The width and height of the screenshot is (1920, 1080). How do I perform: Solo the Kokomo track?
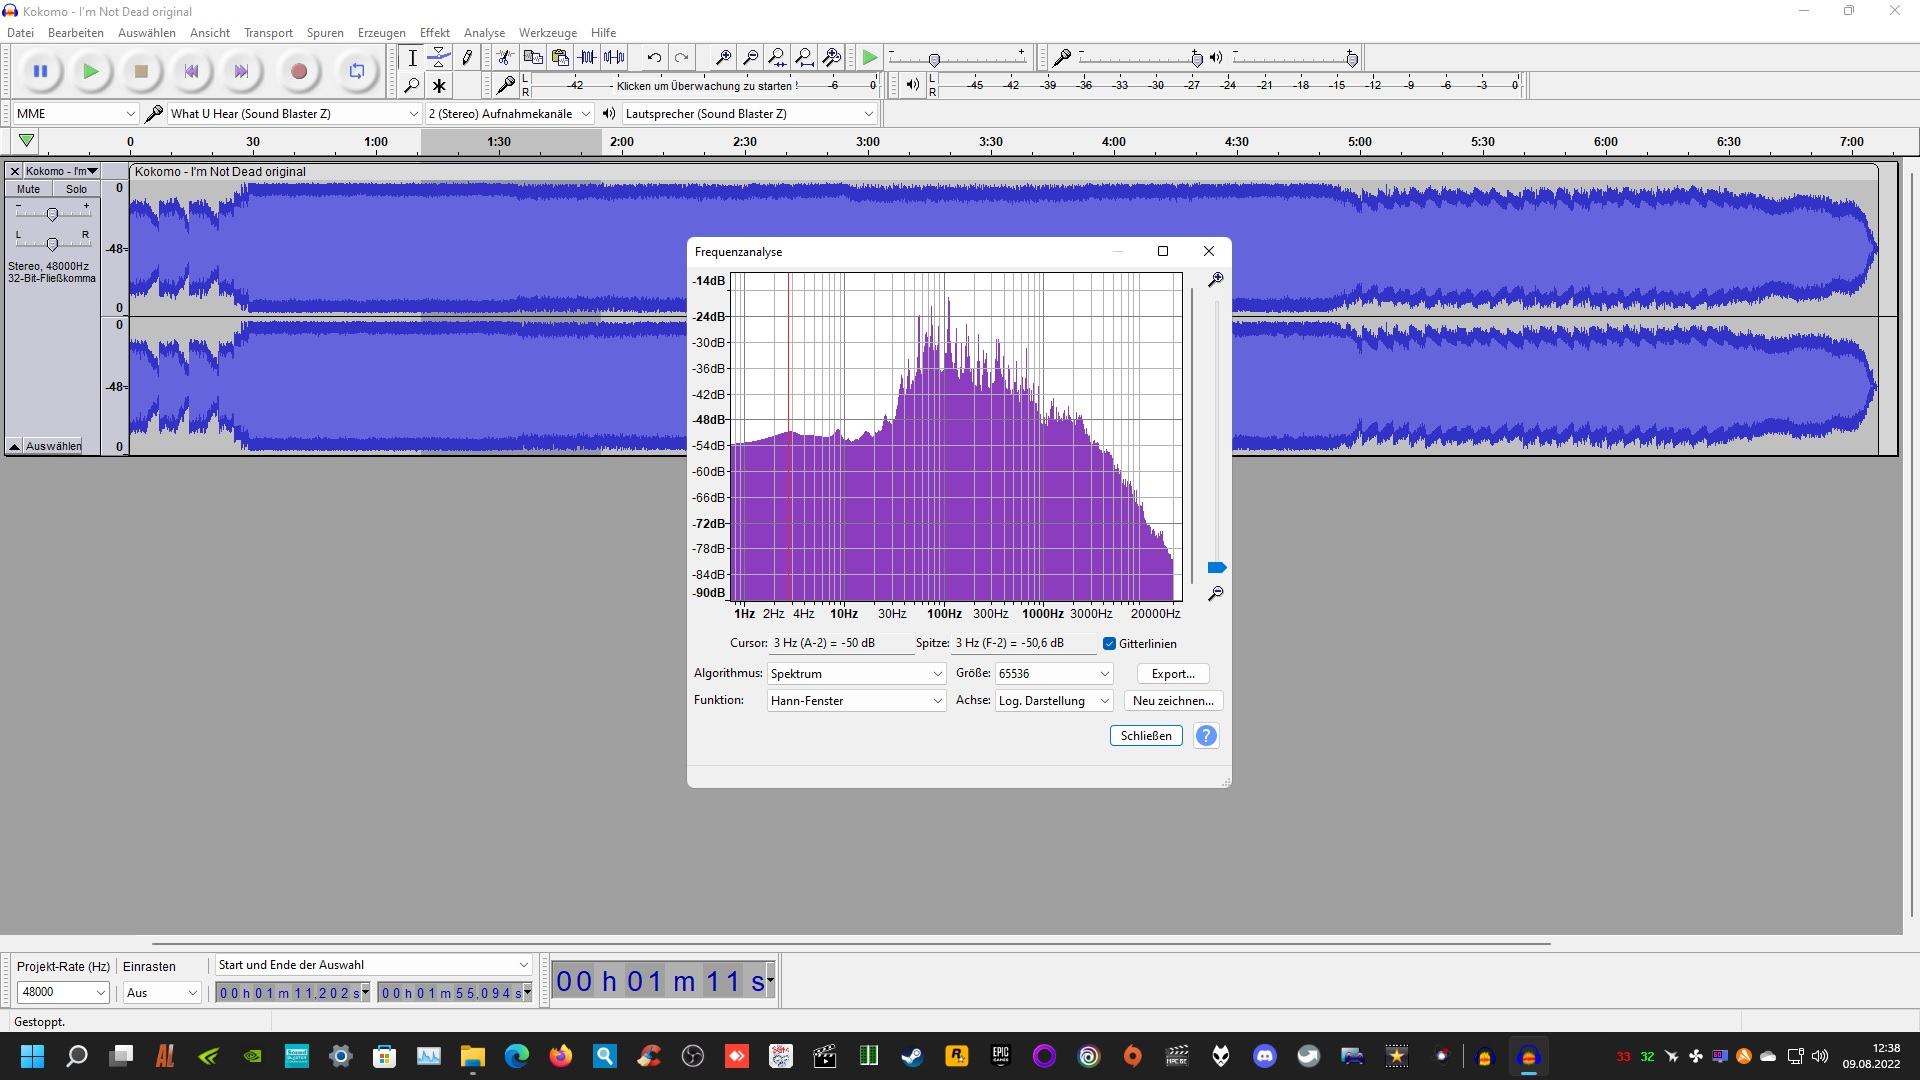[76, 189]
